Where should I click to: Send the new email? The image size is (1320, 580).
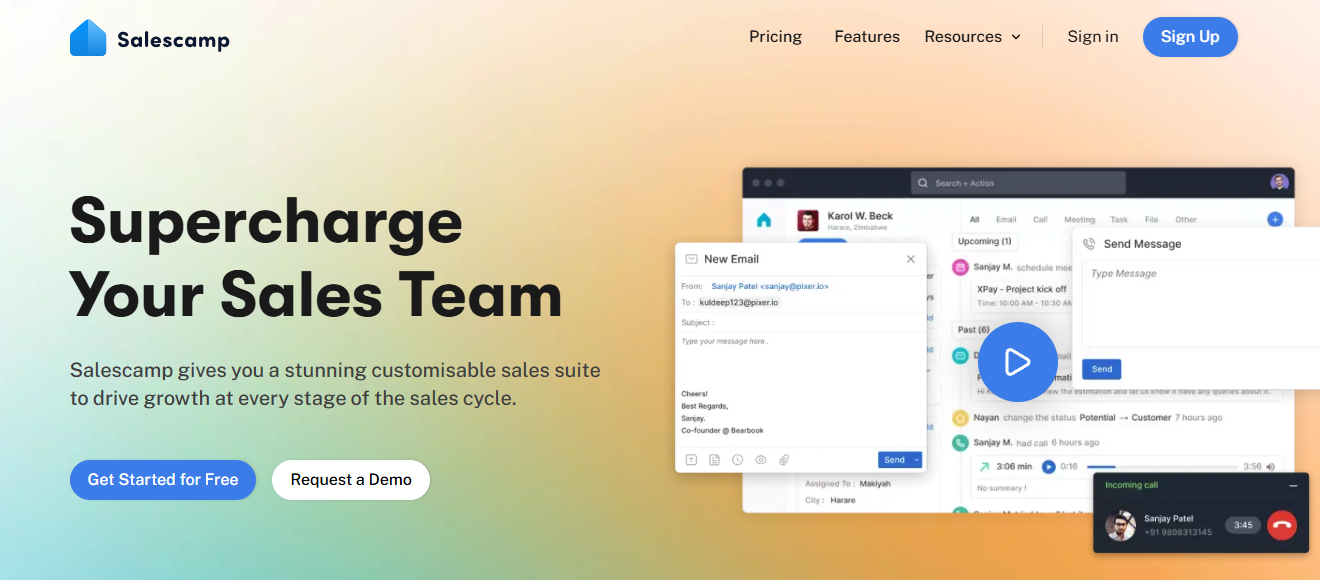[x=894, y=460]
